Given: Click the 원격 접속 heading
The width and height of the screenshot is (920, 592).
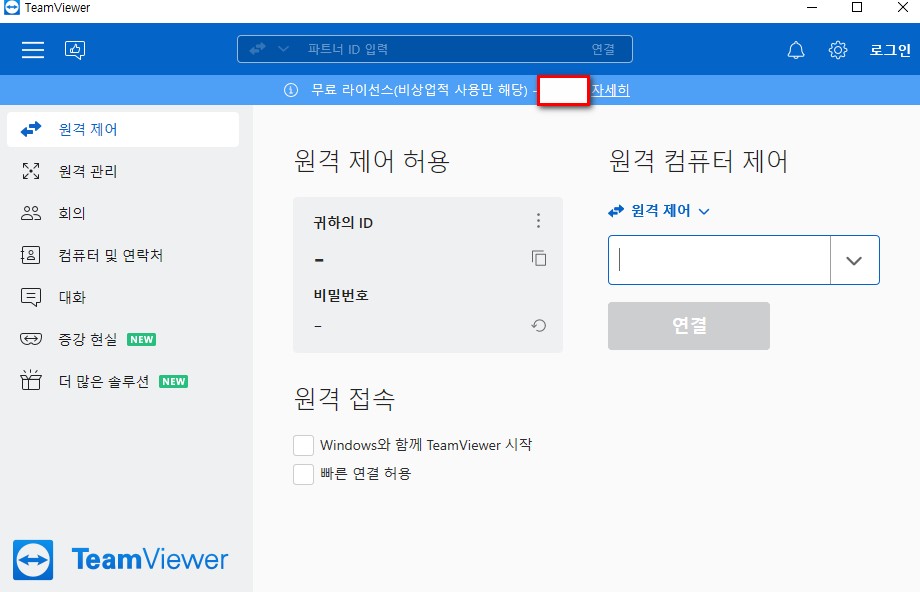Looking at the screenshot, I should tap(344, 399).
